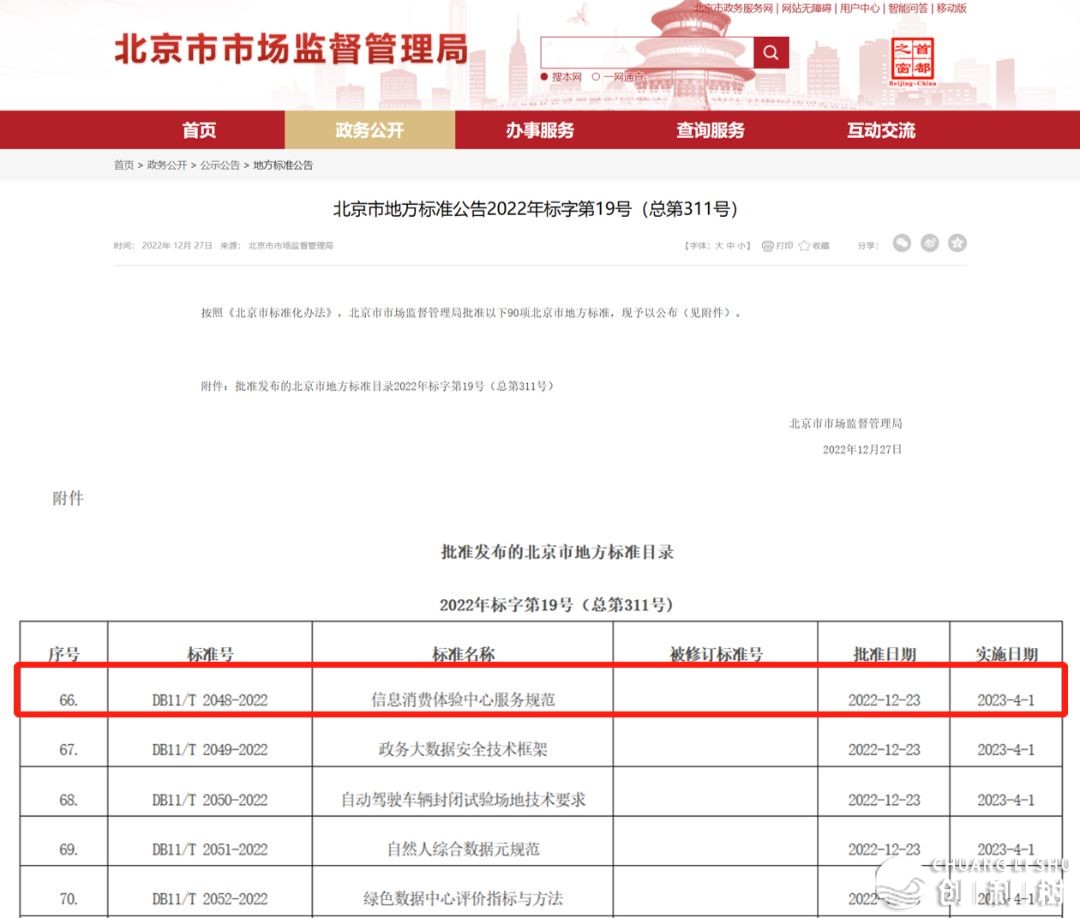Image resolution: width=1080 pixels, height=918 pixels.
Task: Select the 搜本网 radio button
Action: tap(545, 77)
